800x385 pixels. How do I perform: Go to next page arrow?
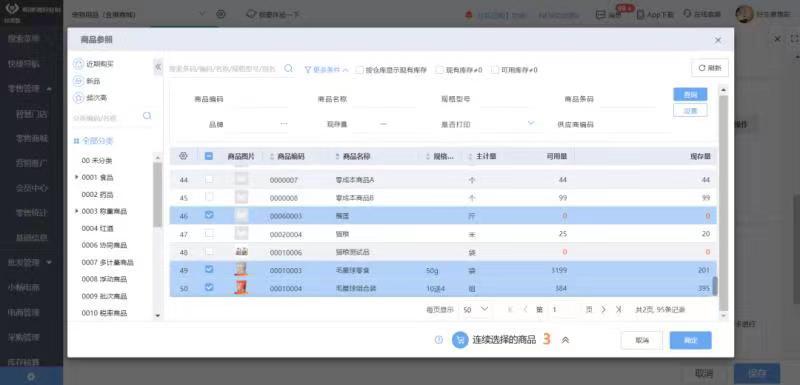click(x=604, y=310)
